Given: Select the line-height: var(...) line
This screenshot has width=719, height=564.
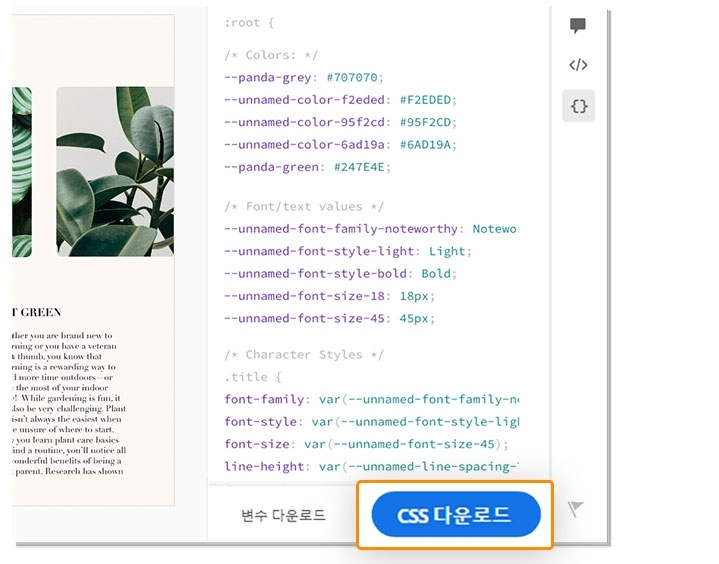Looking at the screenshot, I should 371,467.
